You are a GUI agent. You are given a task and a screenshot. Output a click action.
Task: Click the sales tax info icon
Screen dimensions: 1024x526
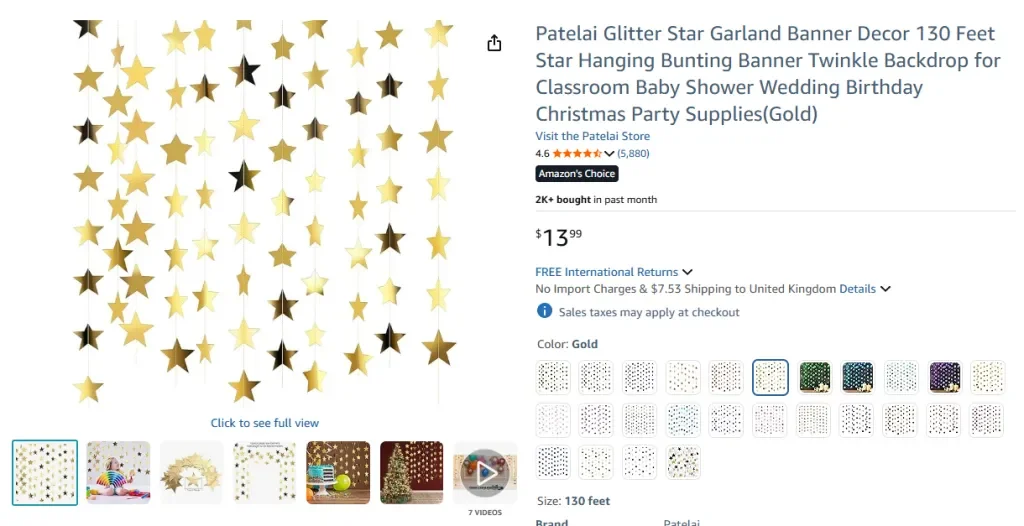click(545, 311)
